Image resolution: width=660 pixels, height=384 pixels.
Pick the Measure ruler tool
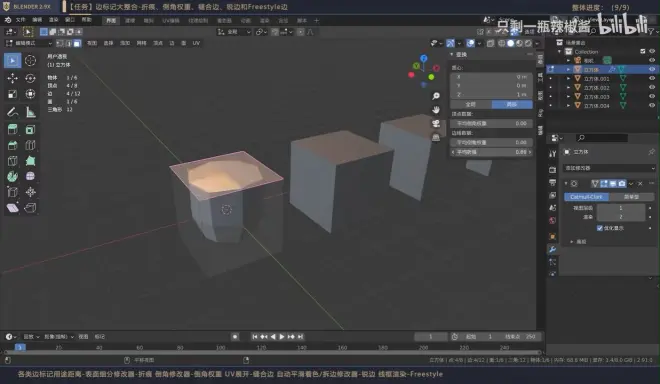30,112
